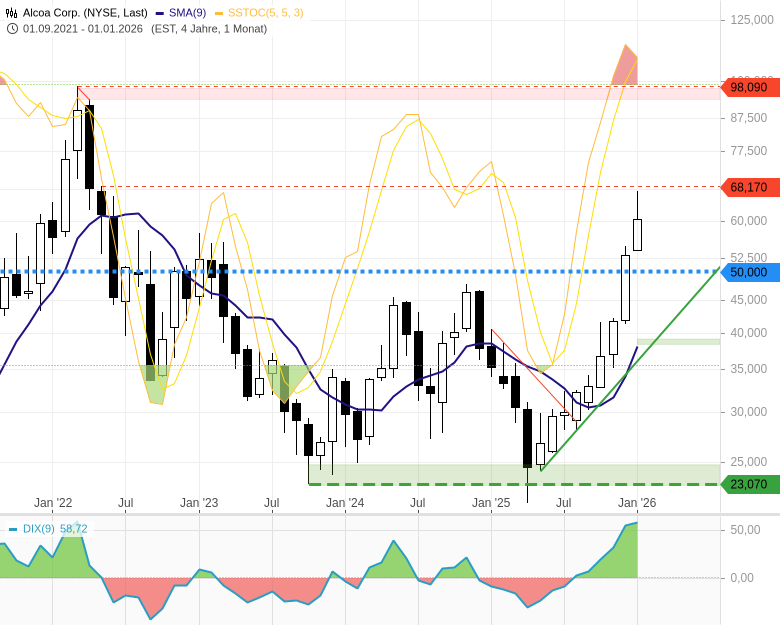Select the red 68,170 price tag
The image size is (780, 625).
(x=749, y=187)
